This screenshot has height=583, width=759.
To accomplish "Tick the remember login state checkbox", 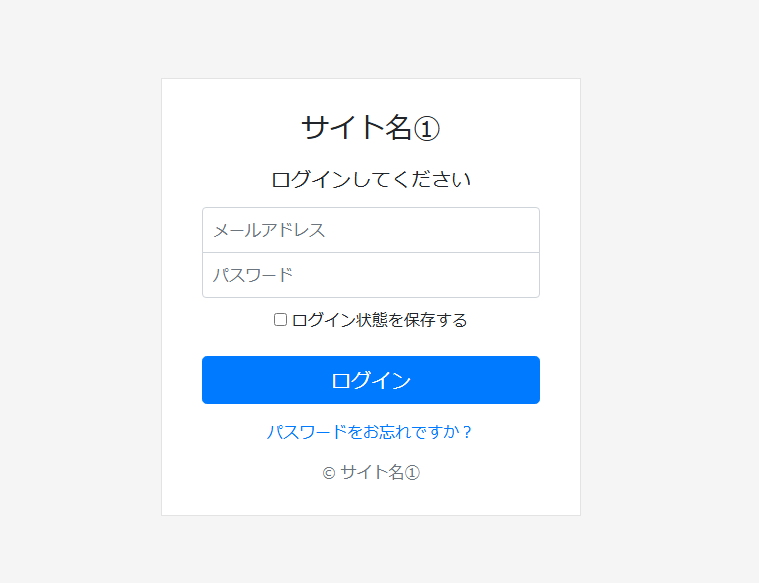I will (x=280, y=320).
